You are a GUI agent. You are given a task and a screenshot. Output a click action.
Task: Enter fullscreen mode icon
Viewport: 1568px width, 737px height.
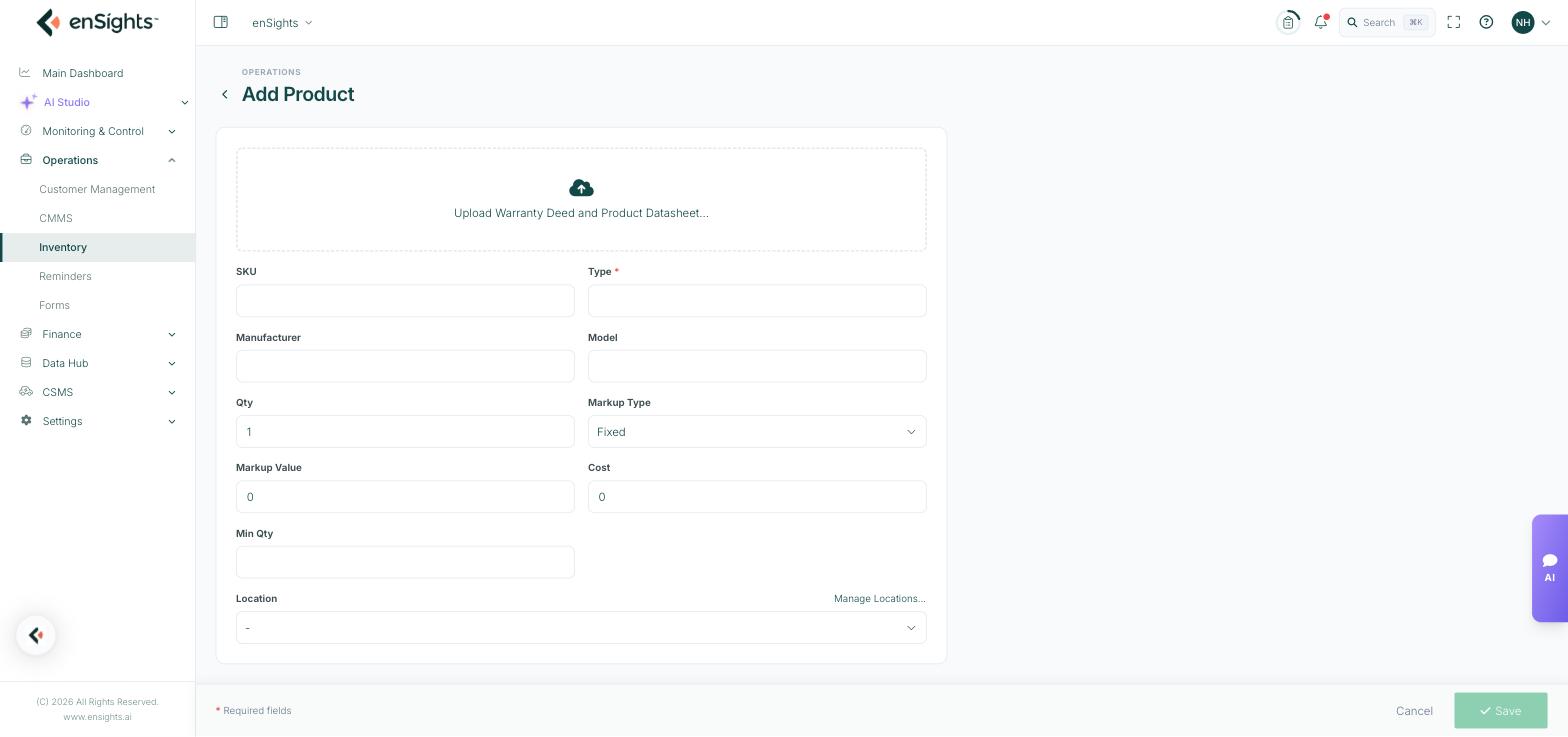click(1454, 22)
